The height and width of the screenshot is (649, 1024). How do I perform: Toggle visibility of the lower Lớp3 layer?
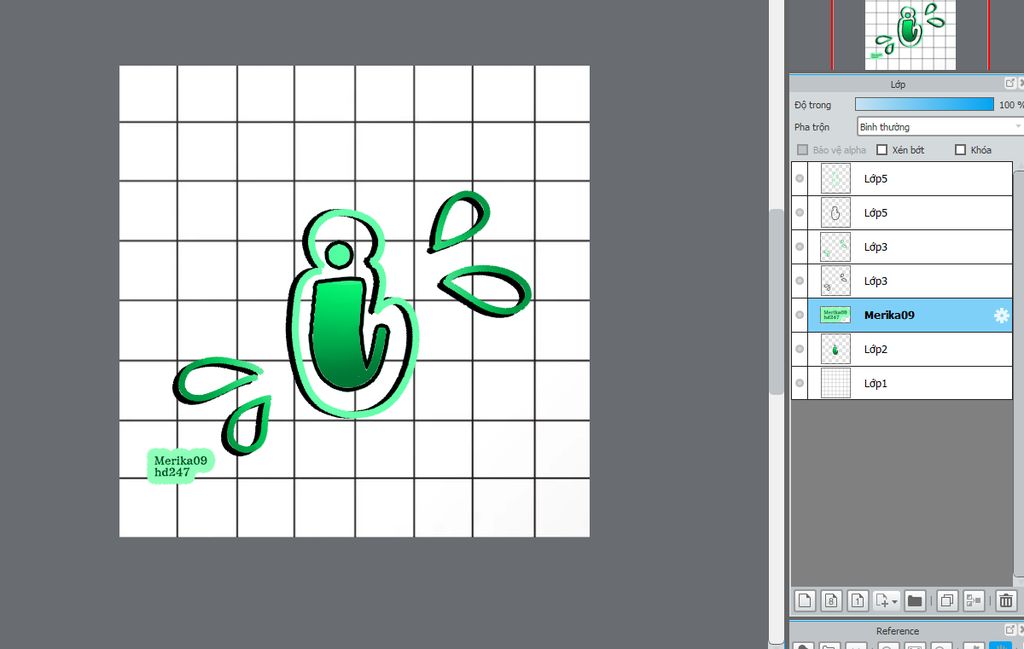(x=799, y=280)
